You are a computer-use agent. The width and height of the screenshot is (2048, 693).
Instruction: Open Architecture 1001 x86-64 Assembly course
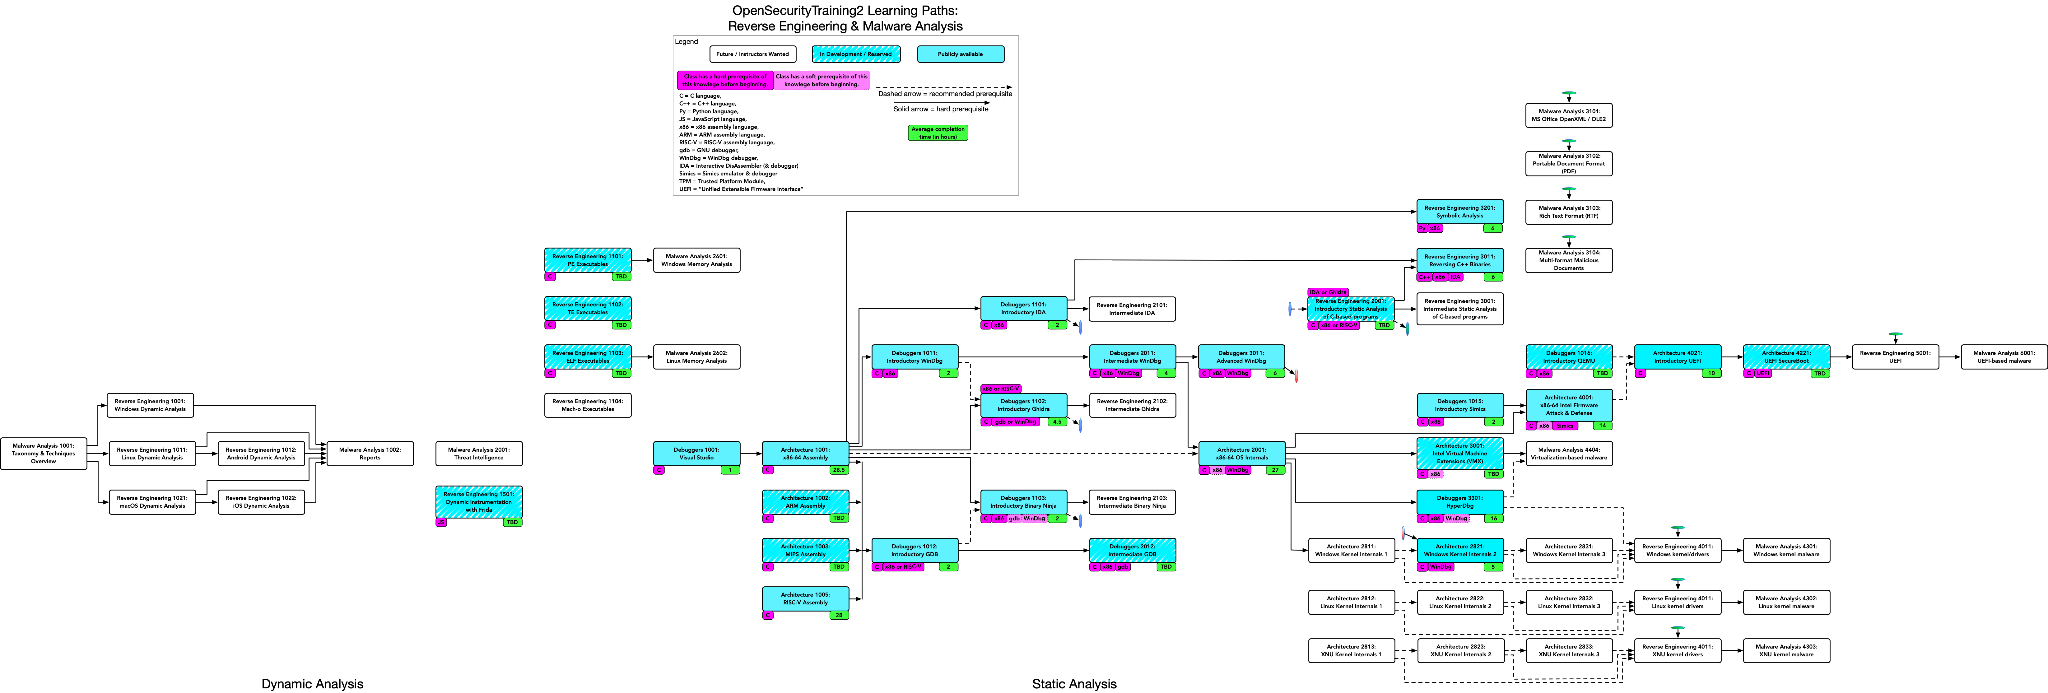(805, 453)
